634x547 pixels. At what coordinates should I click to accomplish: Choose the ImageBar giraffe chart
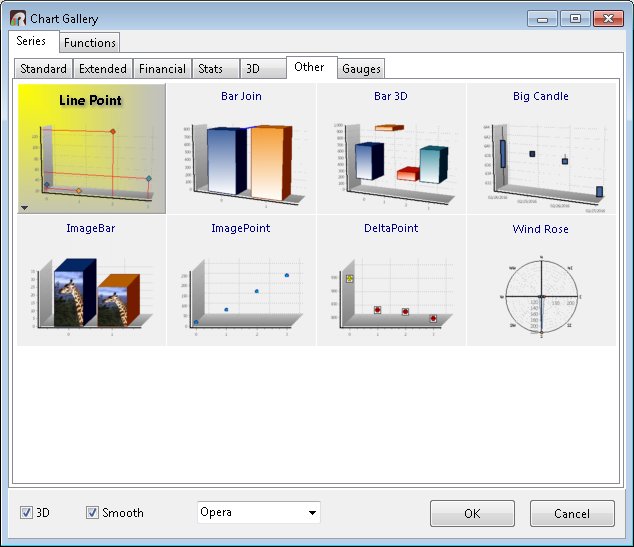91,283
